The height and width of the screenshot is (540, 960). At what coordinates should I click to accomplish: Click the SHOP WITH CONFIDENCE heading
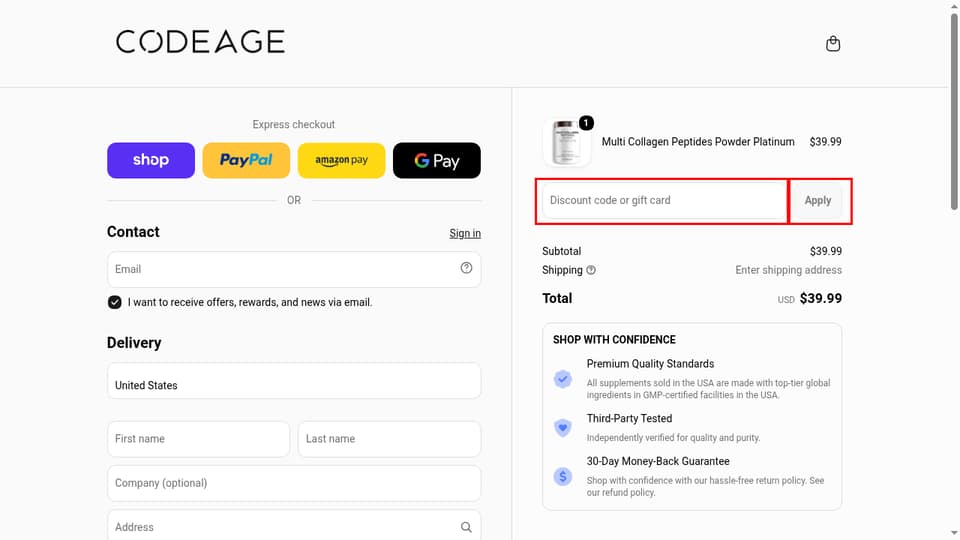click(614, 340)
